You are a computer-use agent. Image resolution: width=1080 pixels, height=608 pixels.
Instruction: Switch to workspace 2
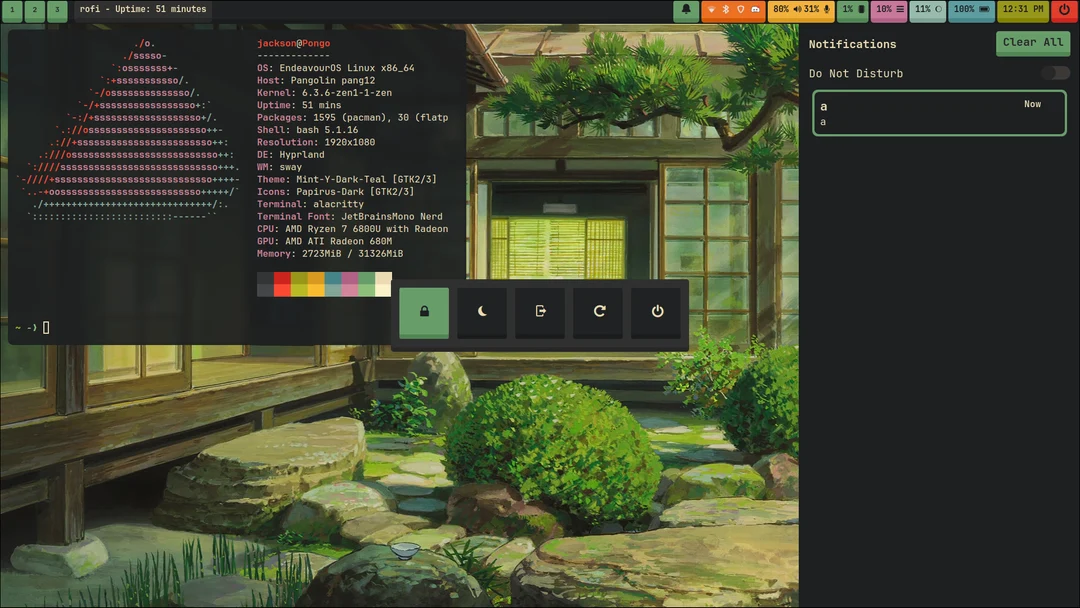[35, 10]
